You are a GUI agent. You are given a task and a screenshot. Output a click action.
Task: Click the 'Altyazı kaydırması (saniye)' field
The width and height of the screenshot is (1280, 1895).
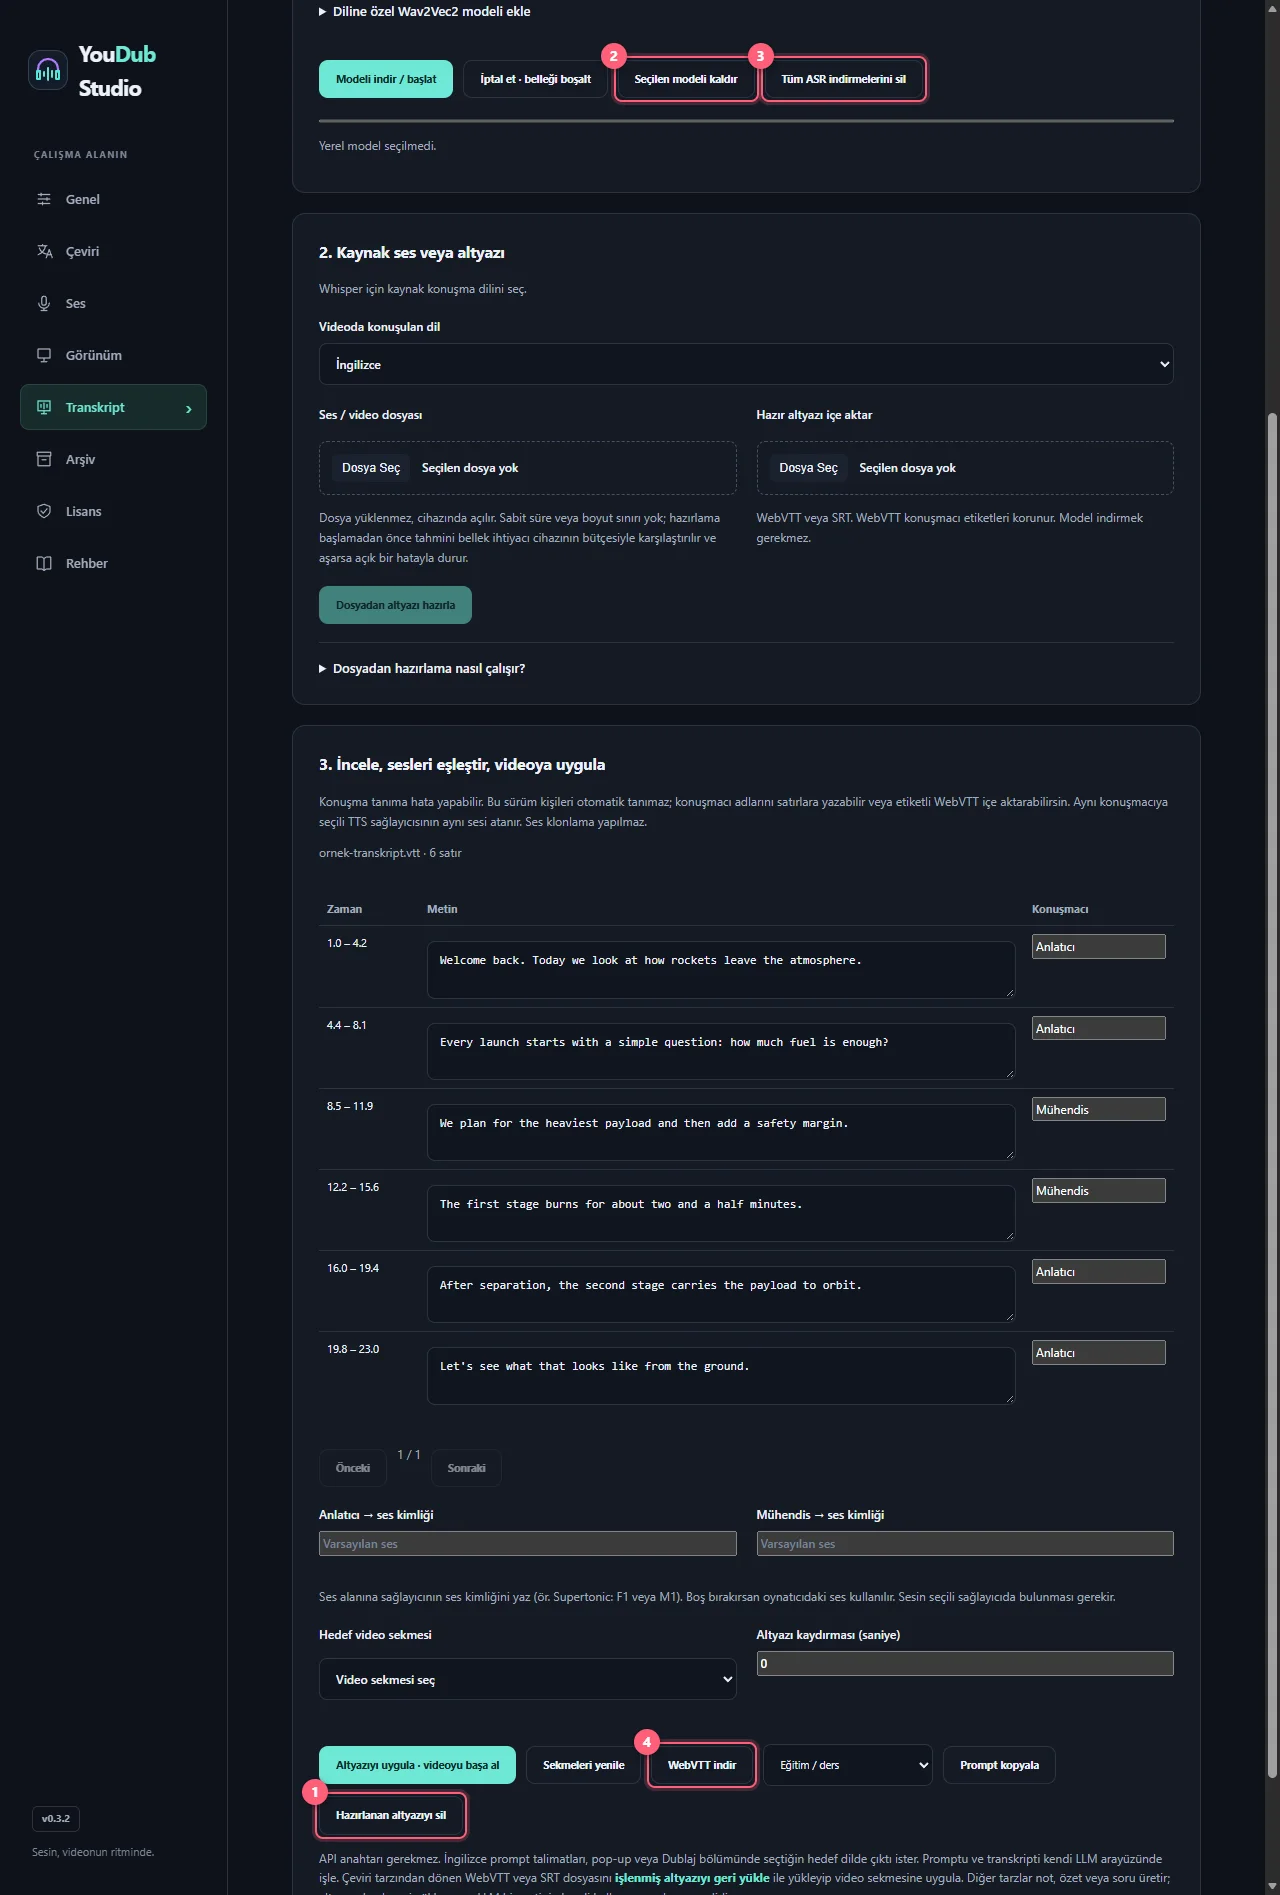pyautogui.click(x=965, y=1663)
